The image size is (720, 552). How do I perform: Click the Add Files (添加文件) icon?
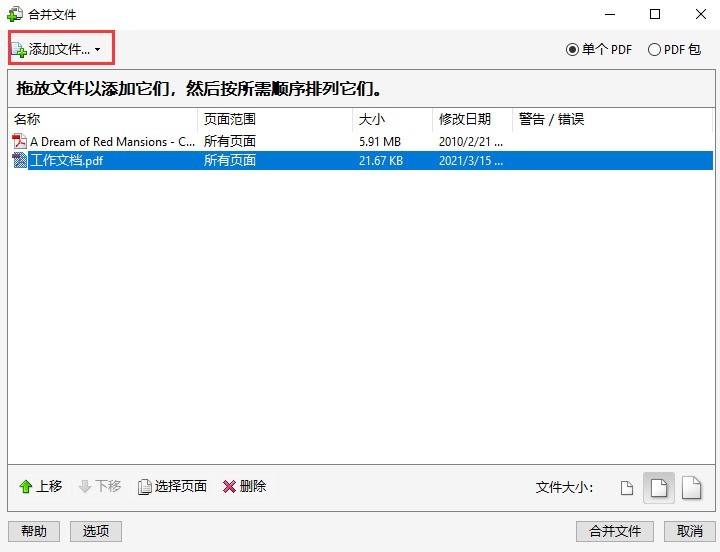(19, 49)
